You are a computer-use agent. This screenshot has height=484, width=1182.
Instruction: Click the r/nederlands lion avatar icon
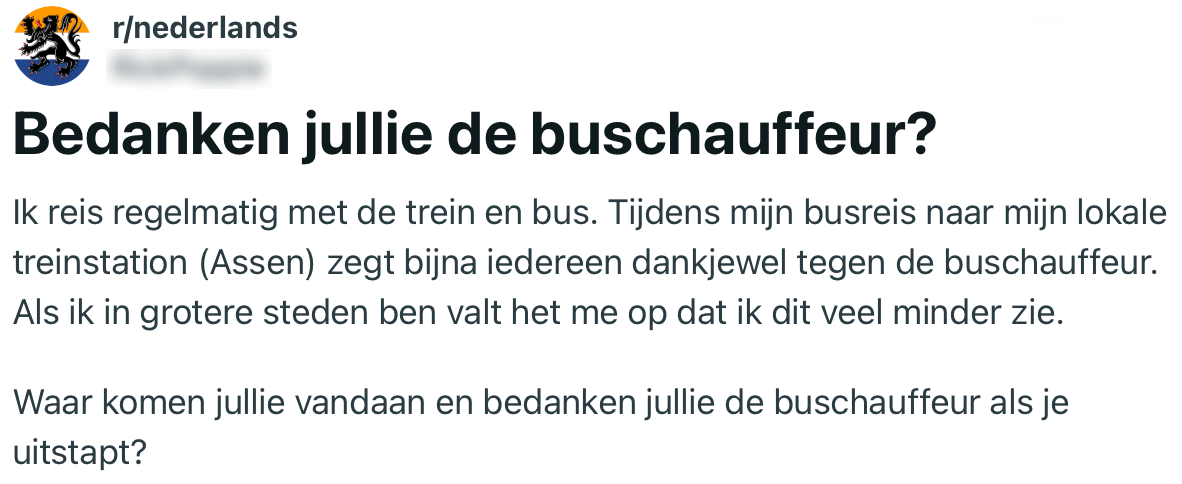coord(51,47)
